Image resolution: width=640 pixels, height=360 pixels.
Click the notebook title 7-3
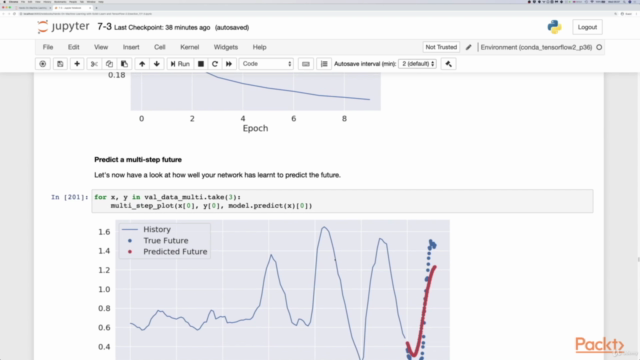(104, 27)
